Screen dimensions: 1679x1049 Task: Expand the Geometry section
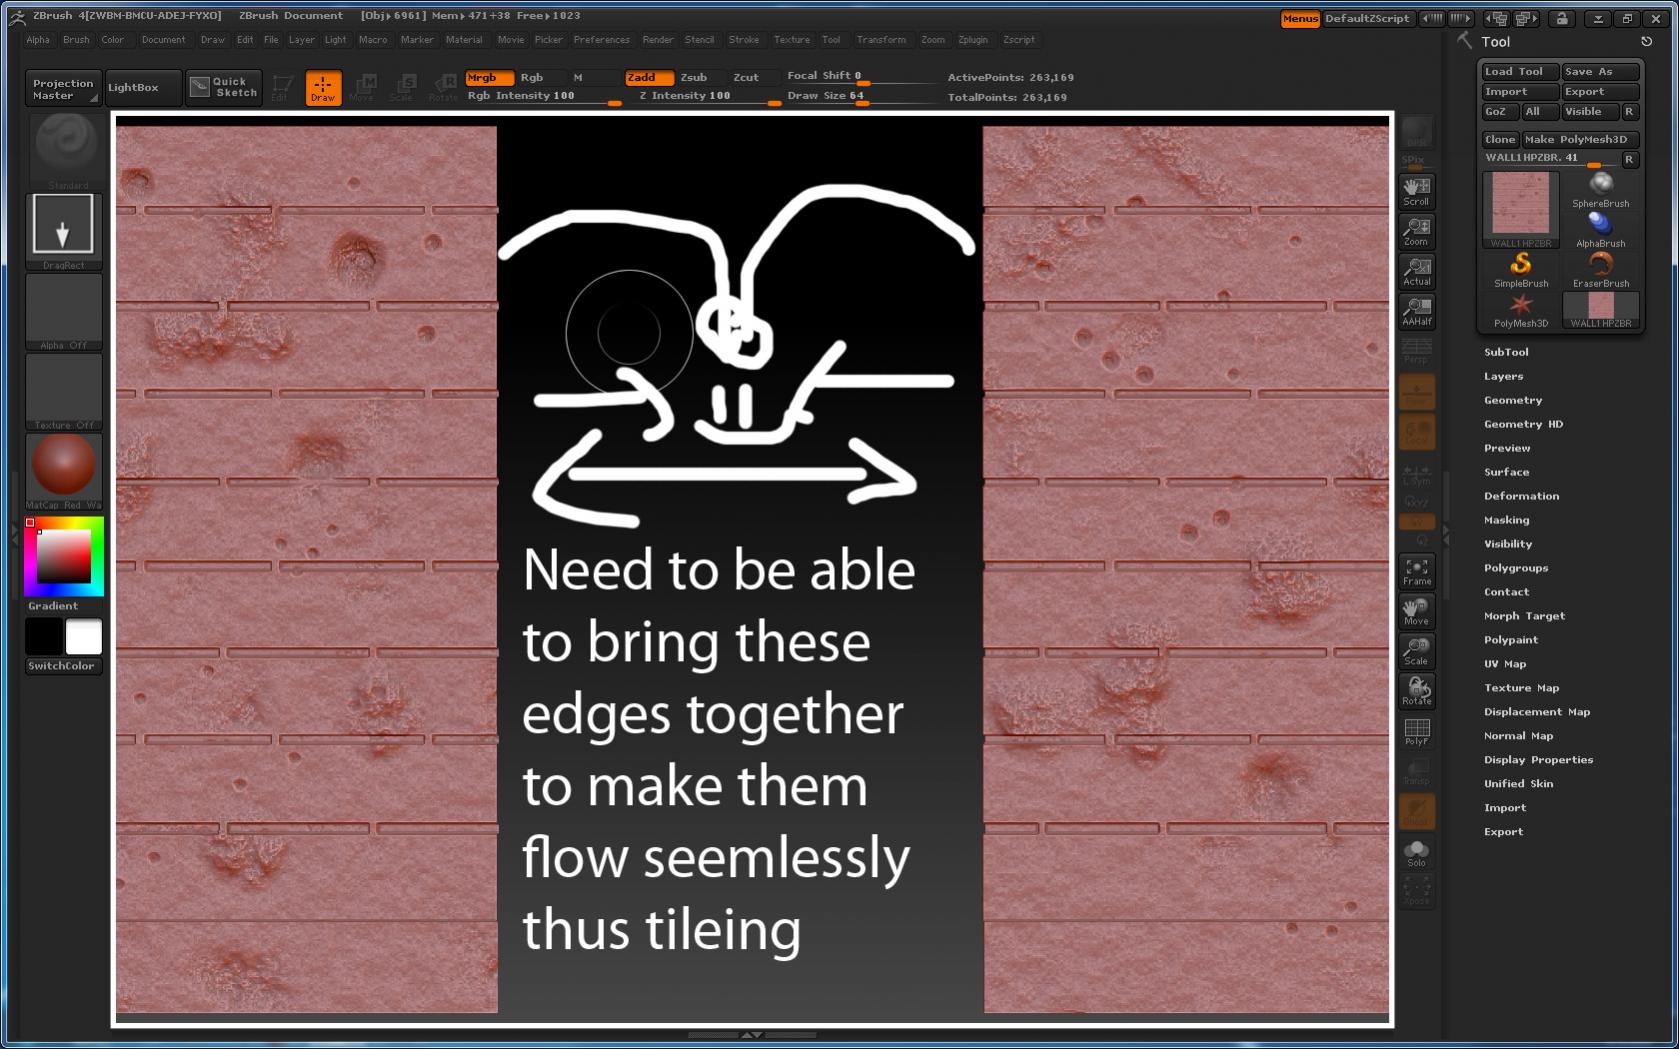(x=1512, y=400)
